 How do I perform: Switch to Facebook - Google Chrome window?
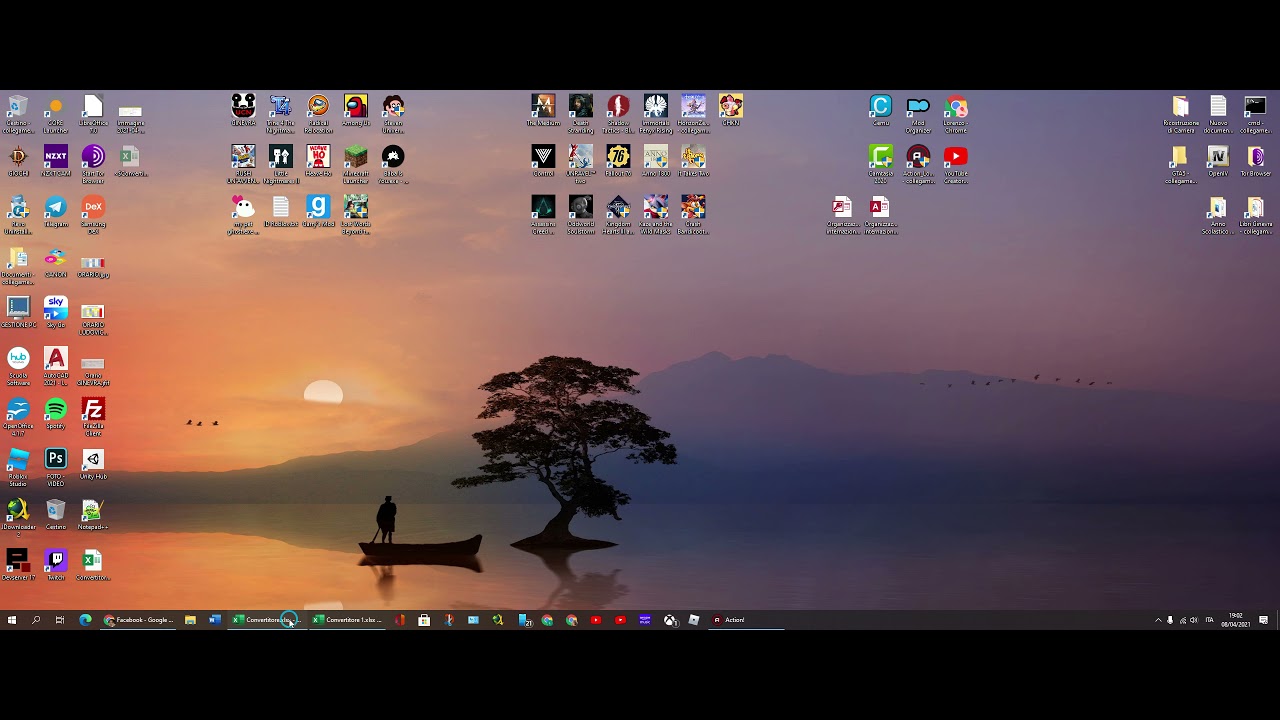coord(139,620)
